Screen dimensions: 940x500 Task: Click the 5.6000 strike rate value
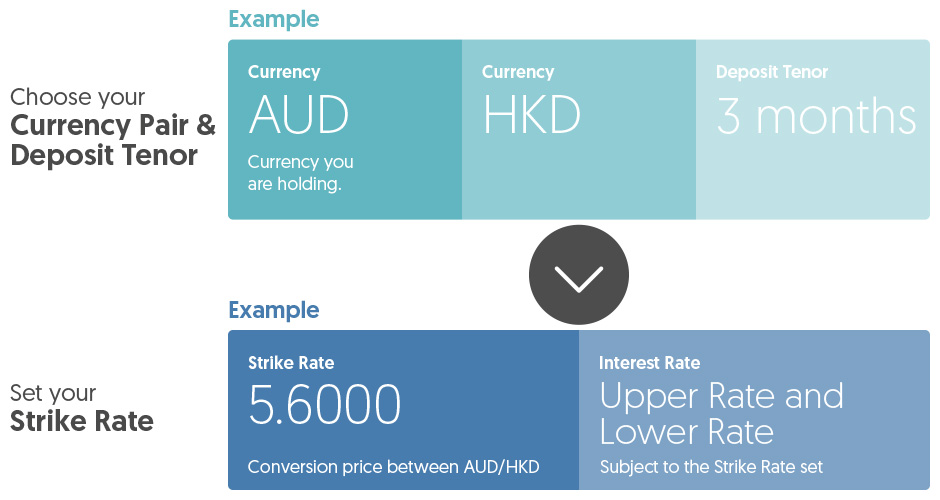tap(325, 405)
